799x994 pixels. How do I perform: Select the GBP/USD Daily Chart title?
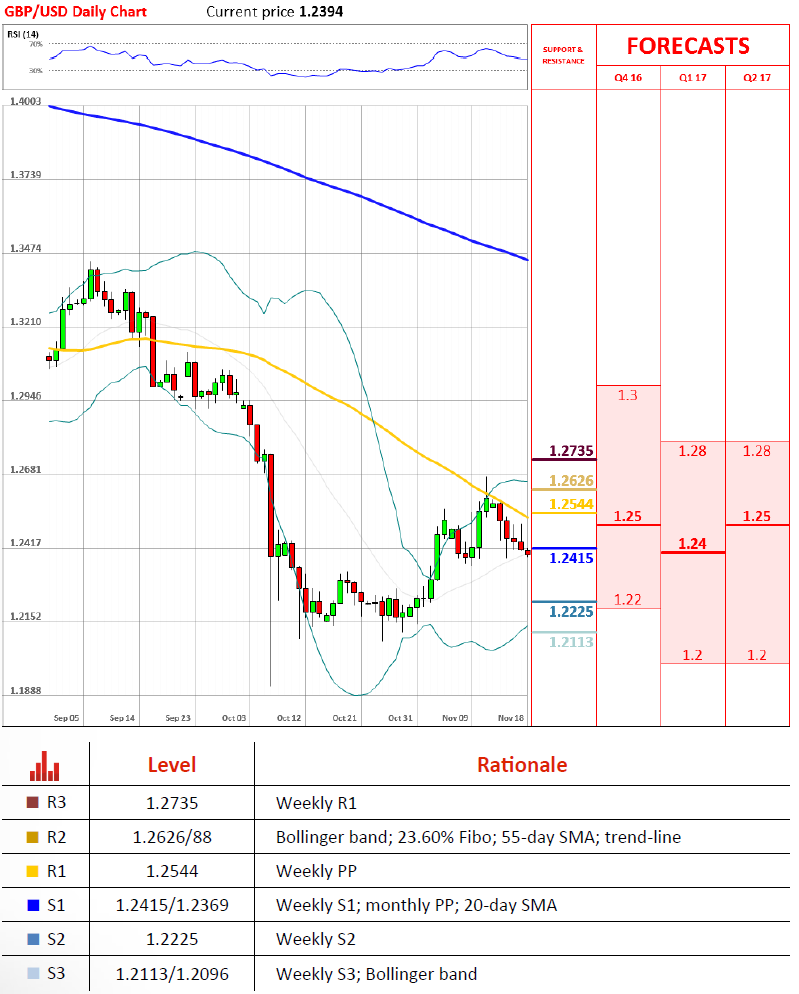pyautogui.click(x=75, y=11)
